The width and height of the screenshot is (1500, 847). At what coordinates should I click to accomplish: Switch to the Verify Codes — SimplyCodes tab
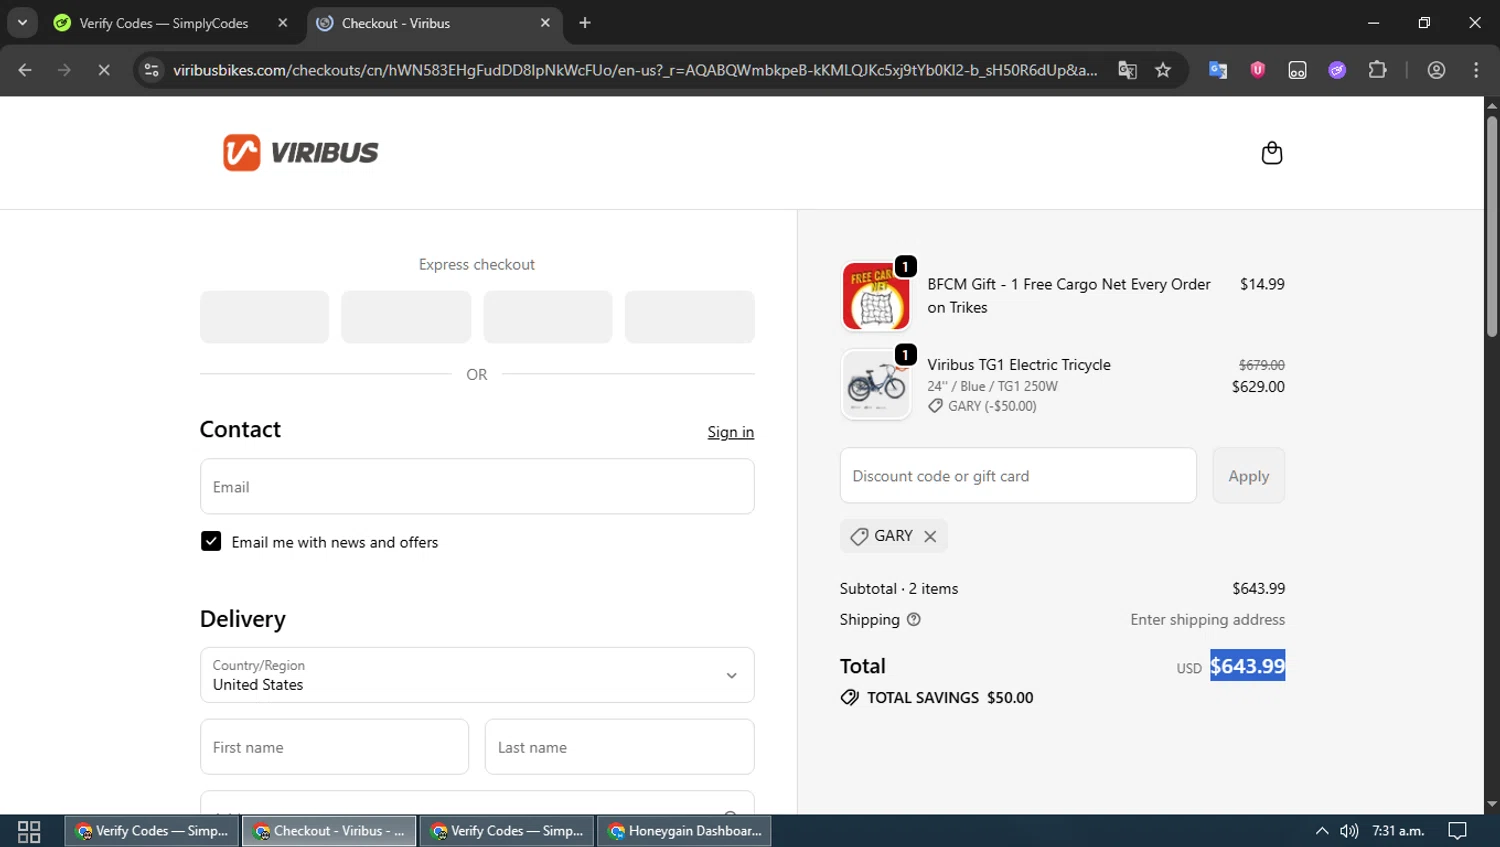click(164, 23)
